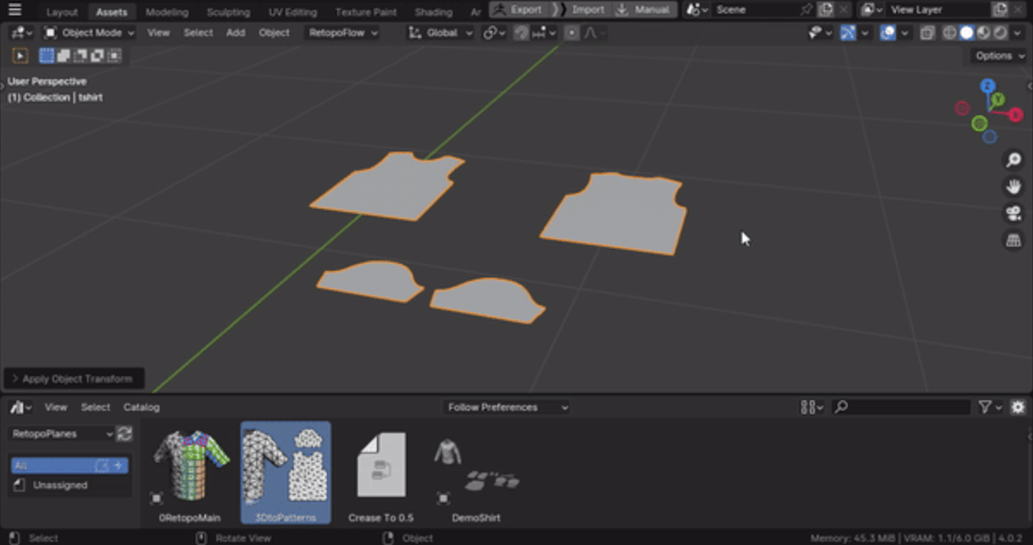Open Global transform orientation dropdown
1033x545 pixels.
[440, 32]
